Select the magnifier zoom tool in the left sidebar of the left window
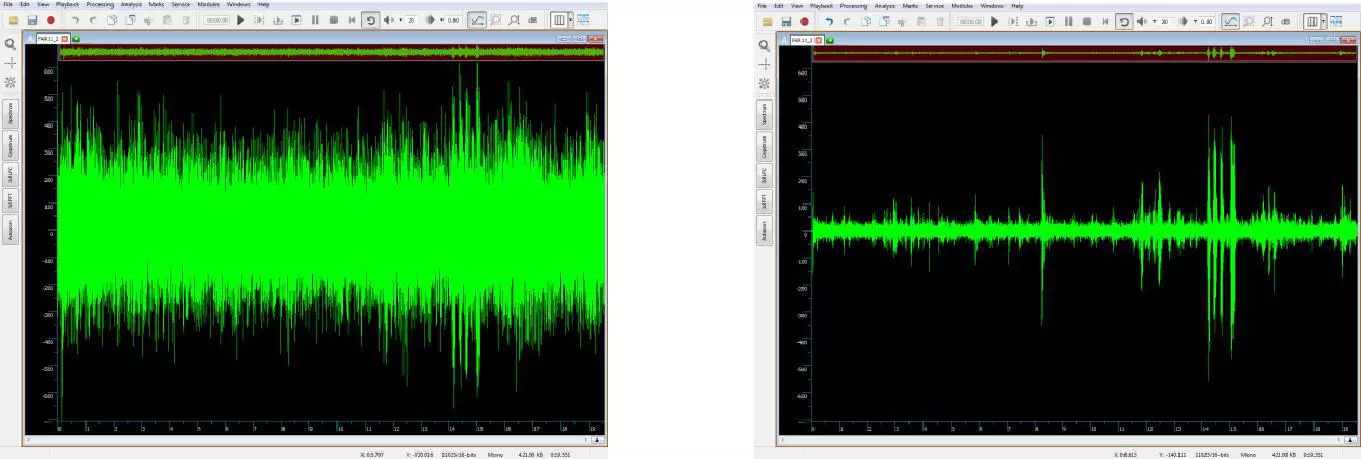Screen dimensions: 1361x459 (x=11, y=44)
